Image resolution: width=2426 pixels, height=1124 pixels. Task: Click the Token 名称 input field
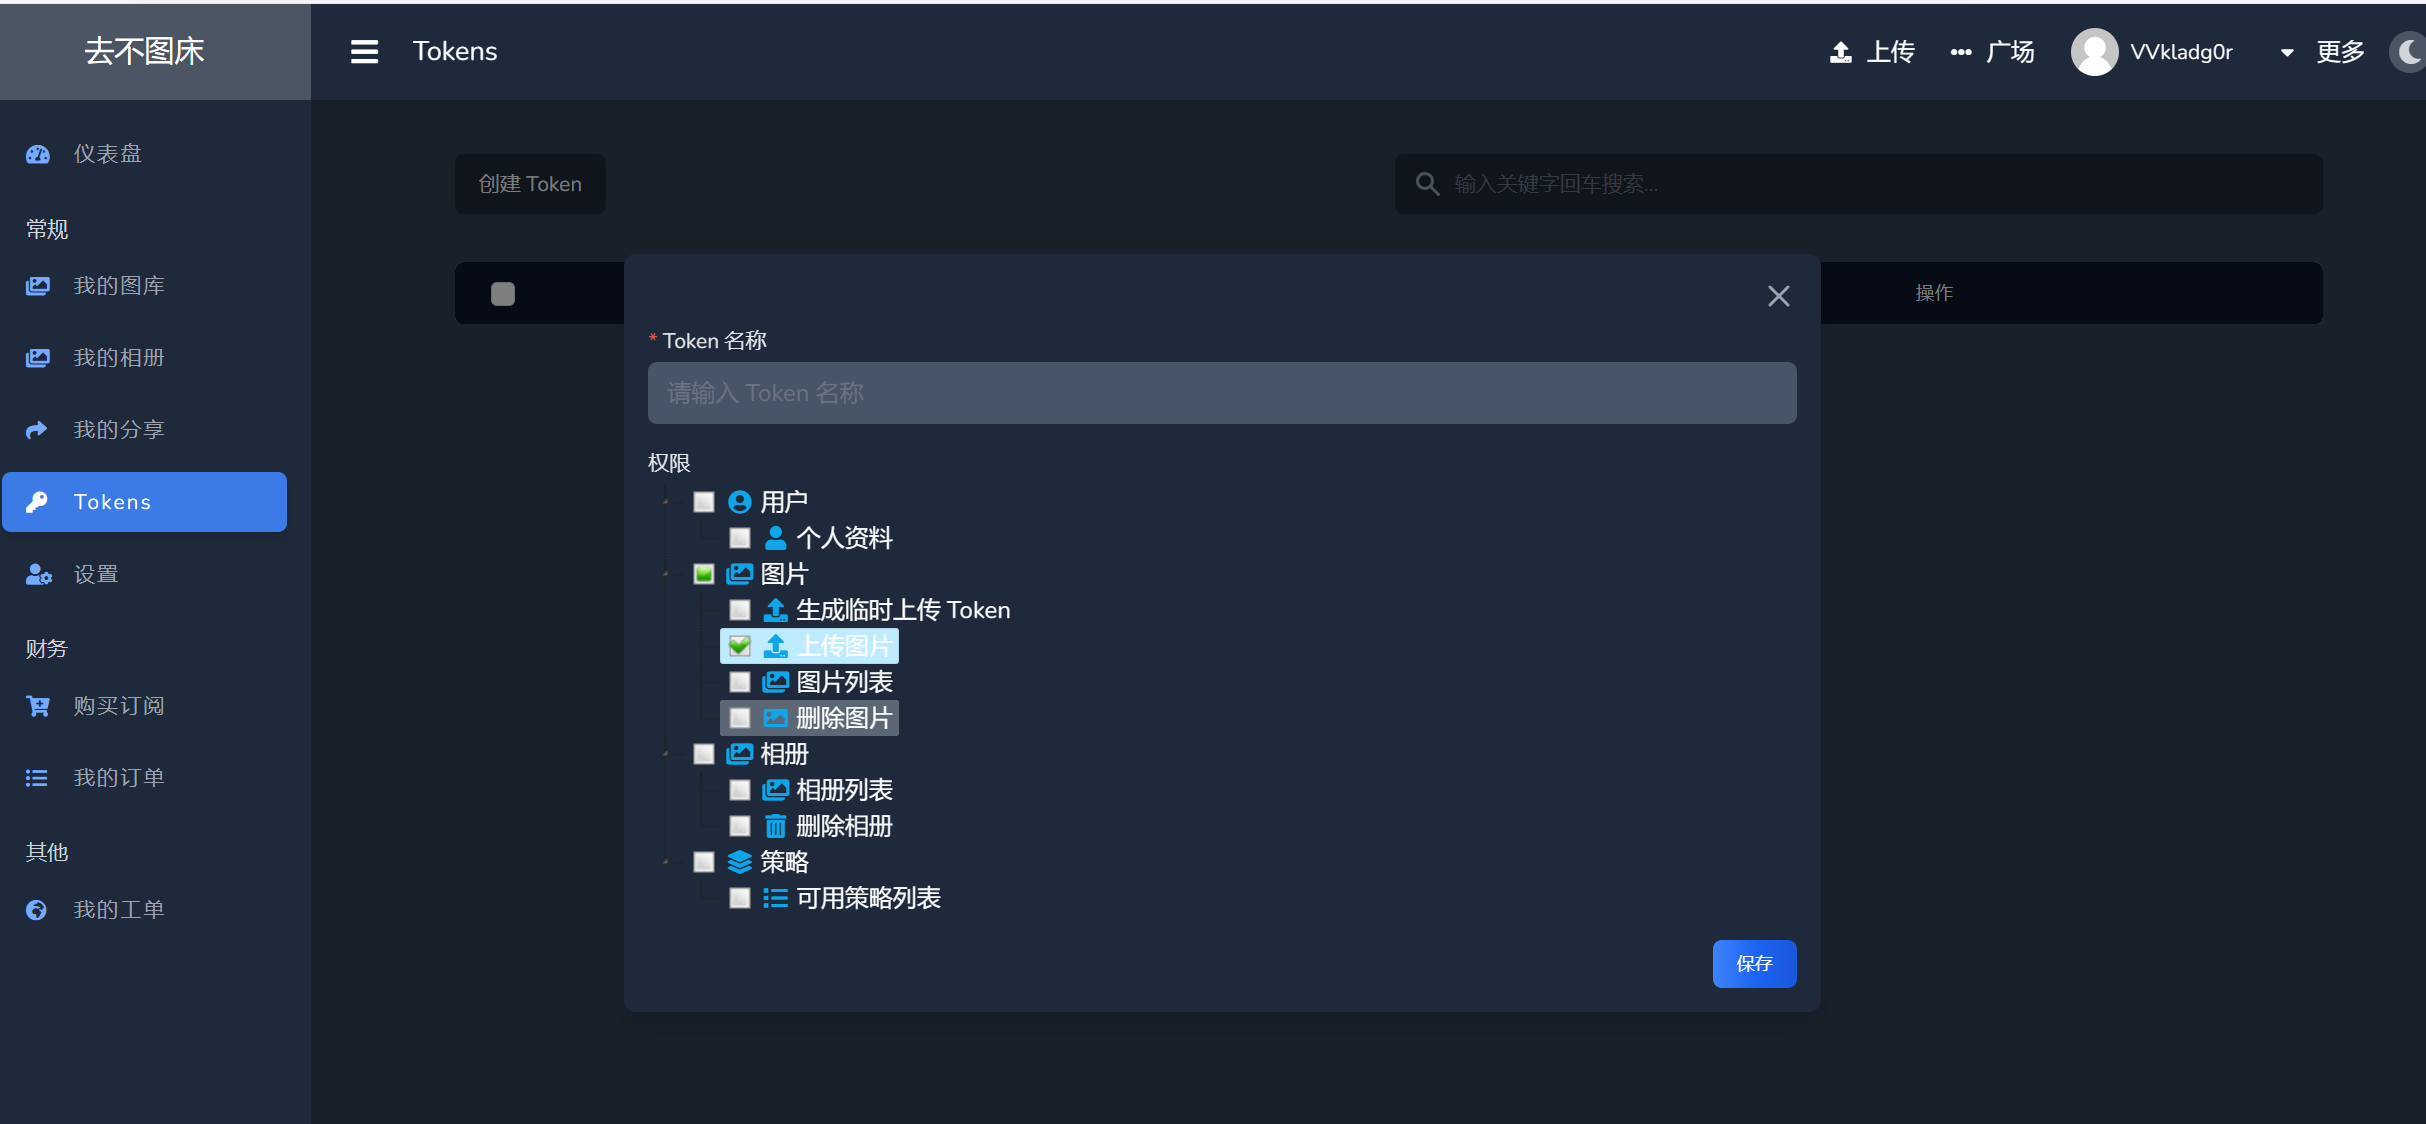tap(1221, 393)
